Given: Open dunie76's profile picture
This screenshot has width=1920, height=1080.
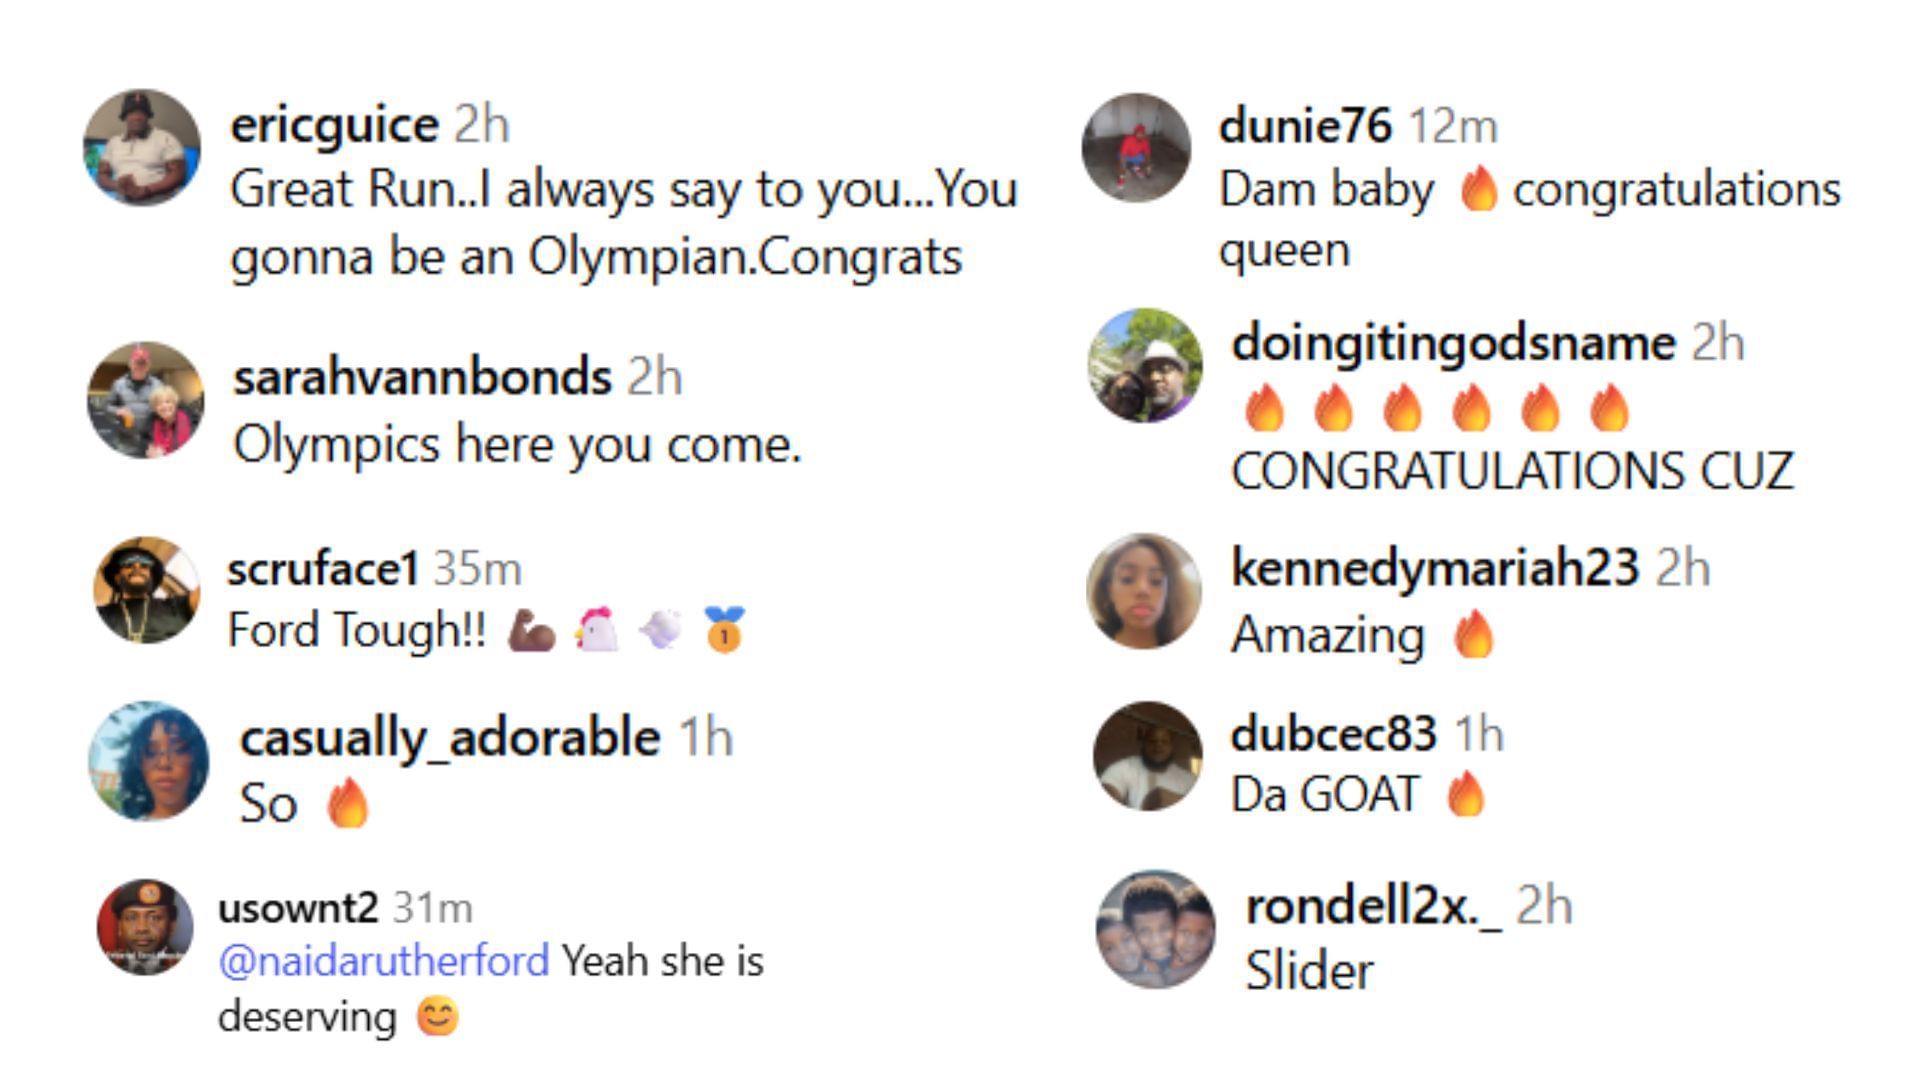Looking at the screenshot, I should [1136, 148].
